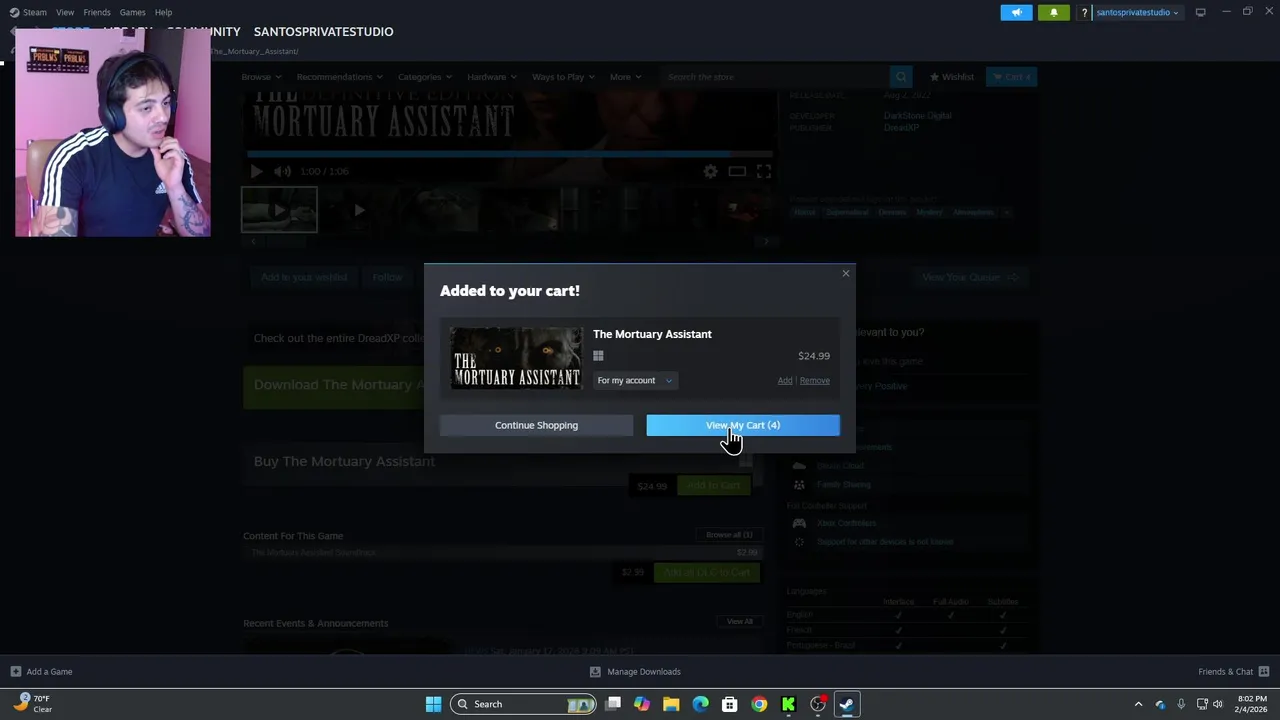Expand the Ways to Play menu
Screen dimensions: 1280x720
pyautogui.click(x=563, y=77)
